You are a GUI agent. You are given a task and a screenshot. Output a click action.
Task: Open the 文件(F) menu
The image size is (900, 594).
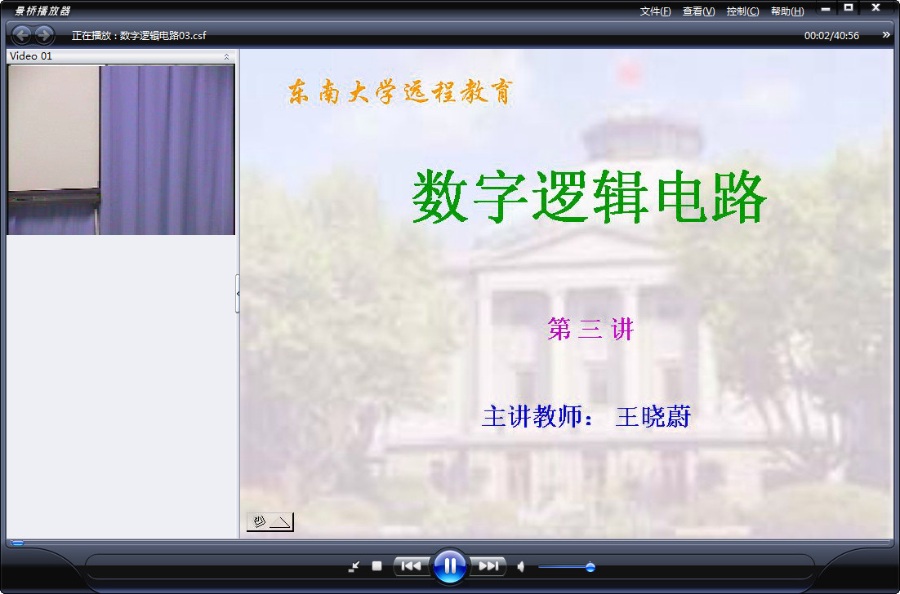[655, 11]
